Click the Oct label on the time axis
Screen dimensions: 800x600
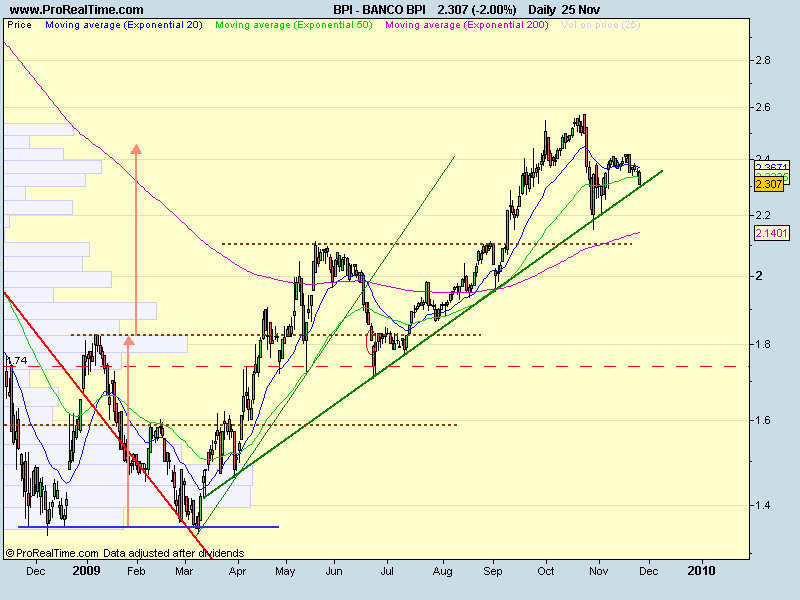tap(545, 571)
